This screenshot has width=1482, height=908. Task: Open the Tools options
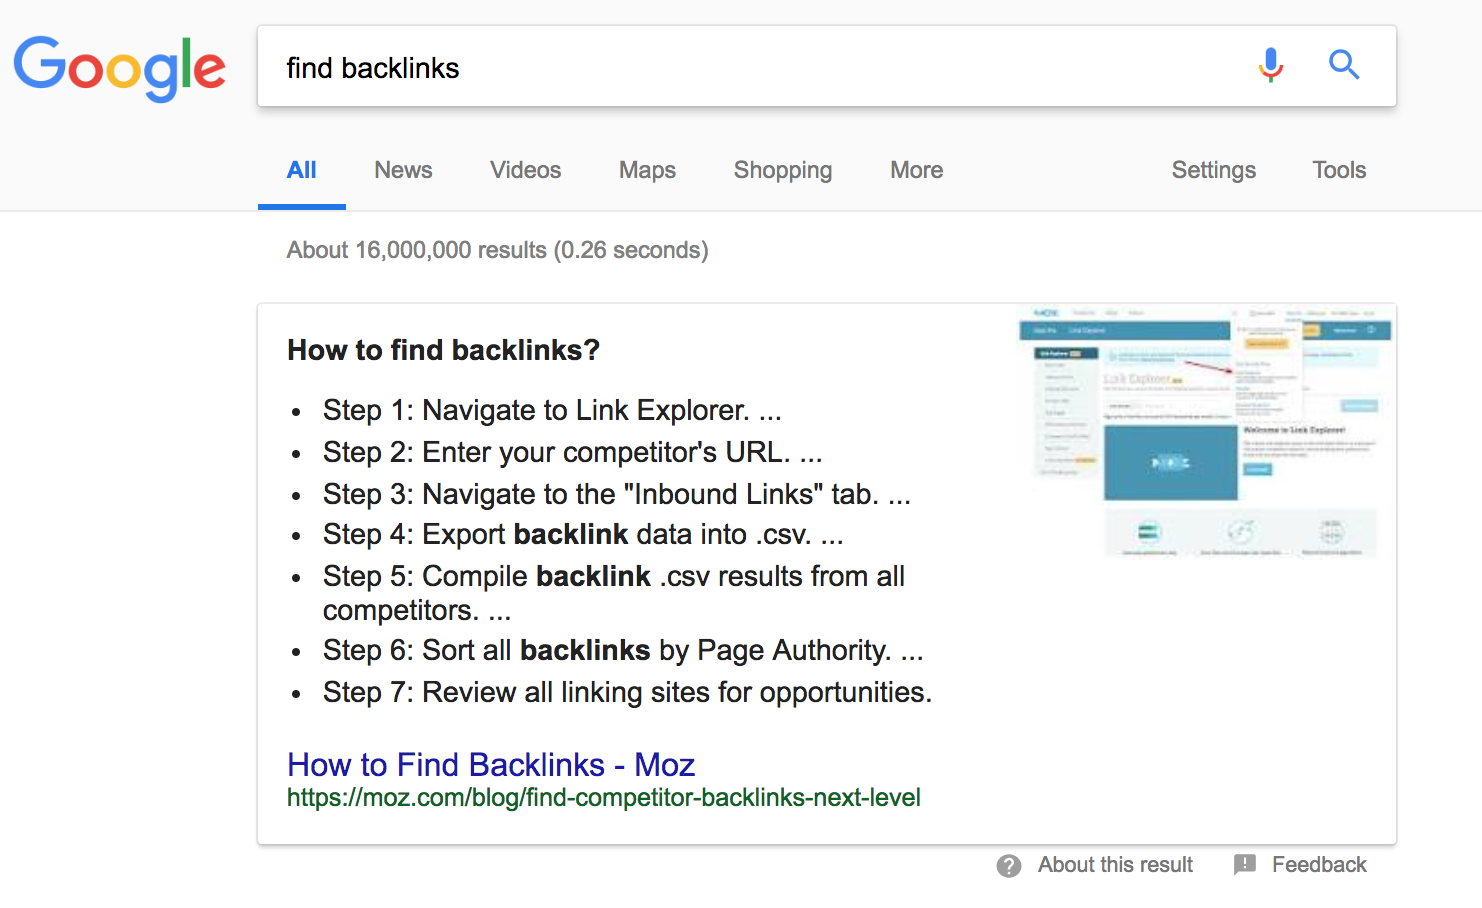1338,170
